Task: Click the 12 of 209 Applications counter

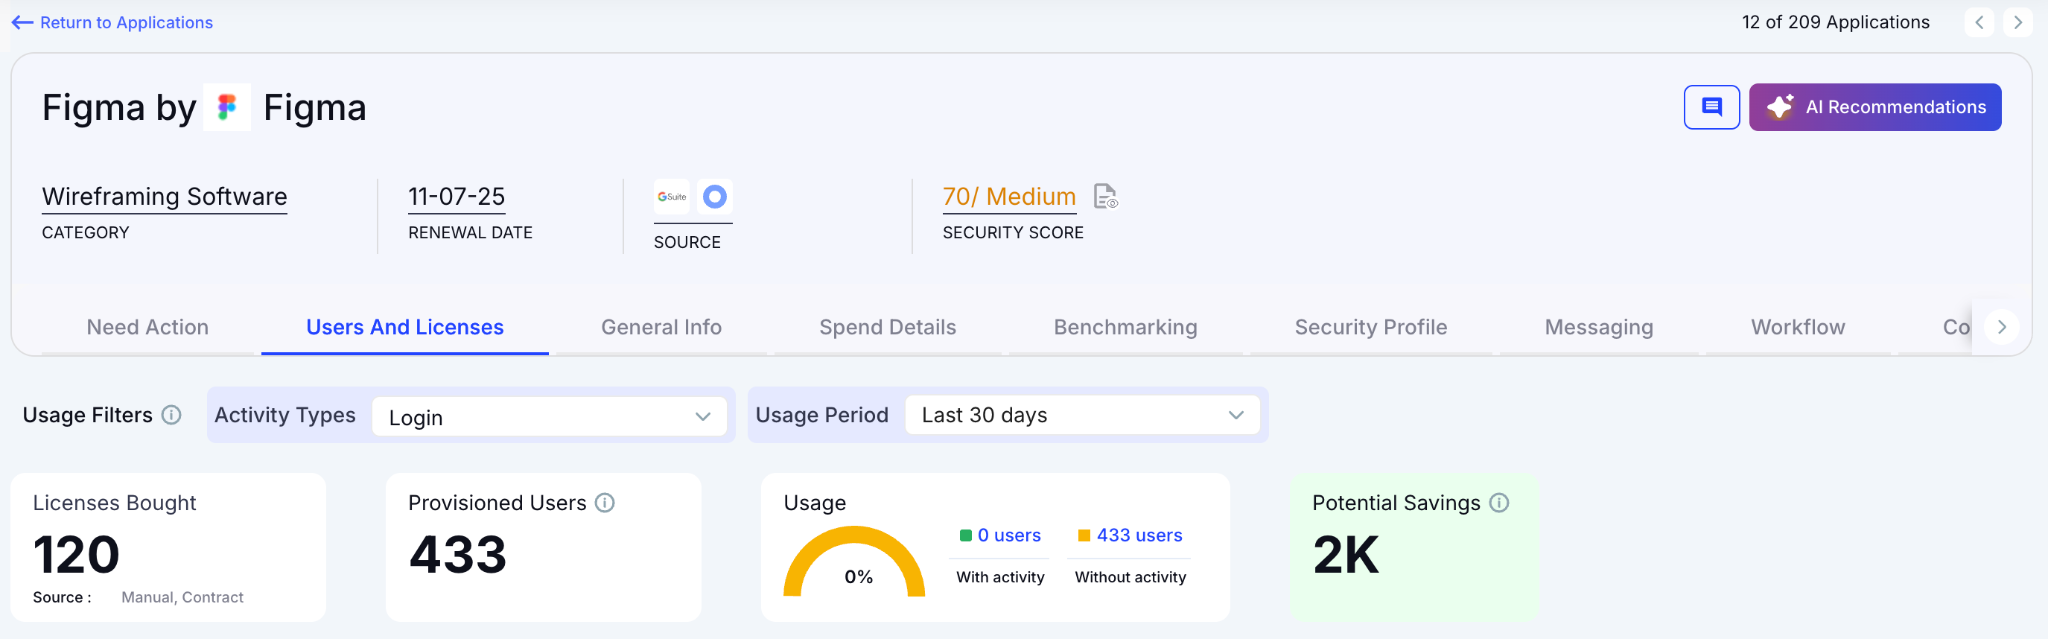Action: click(x=1835, y=22)
